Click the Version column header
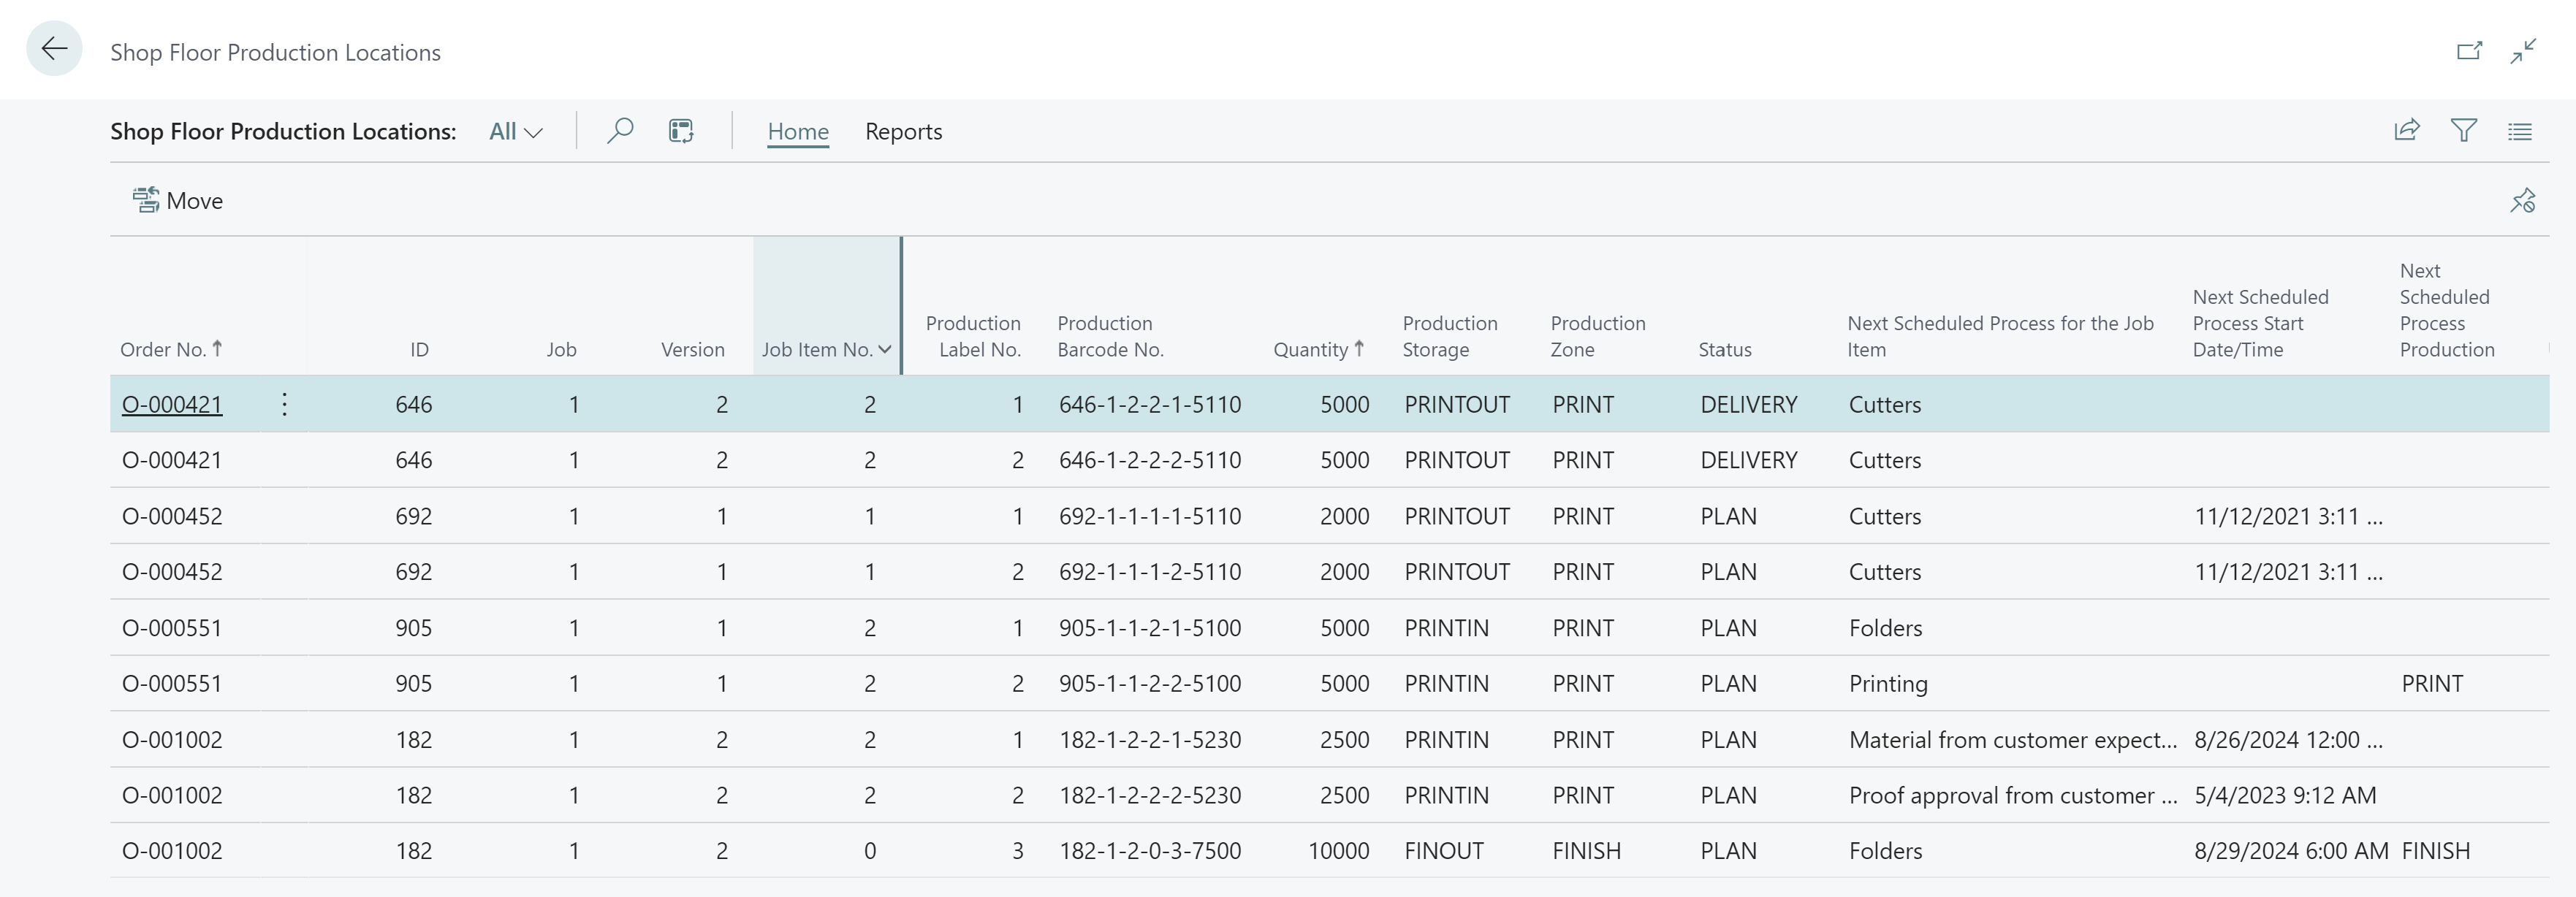 692,349
